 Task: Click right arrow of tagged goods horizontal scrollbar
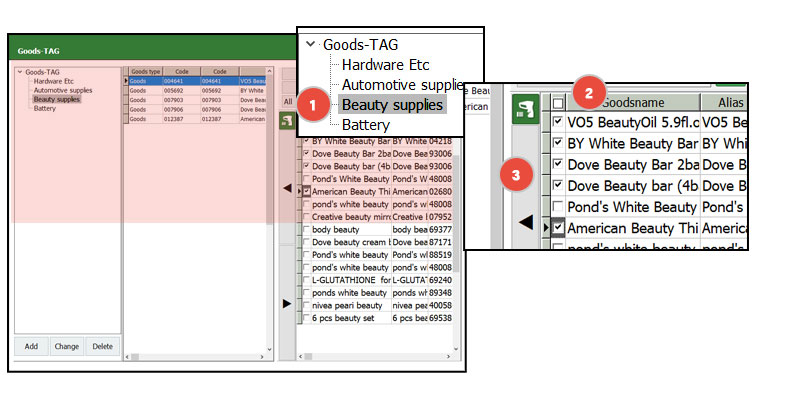click(x=262, y=357)
